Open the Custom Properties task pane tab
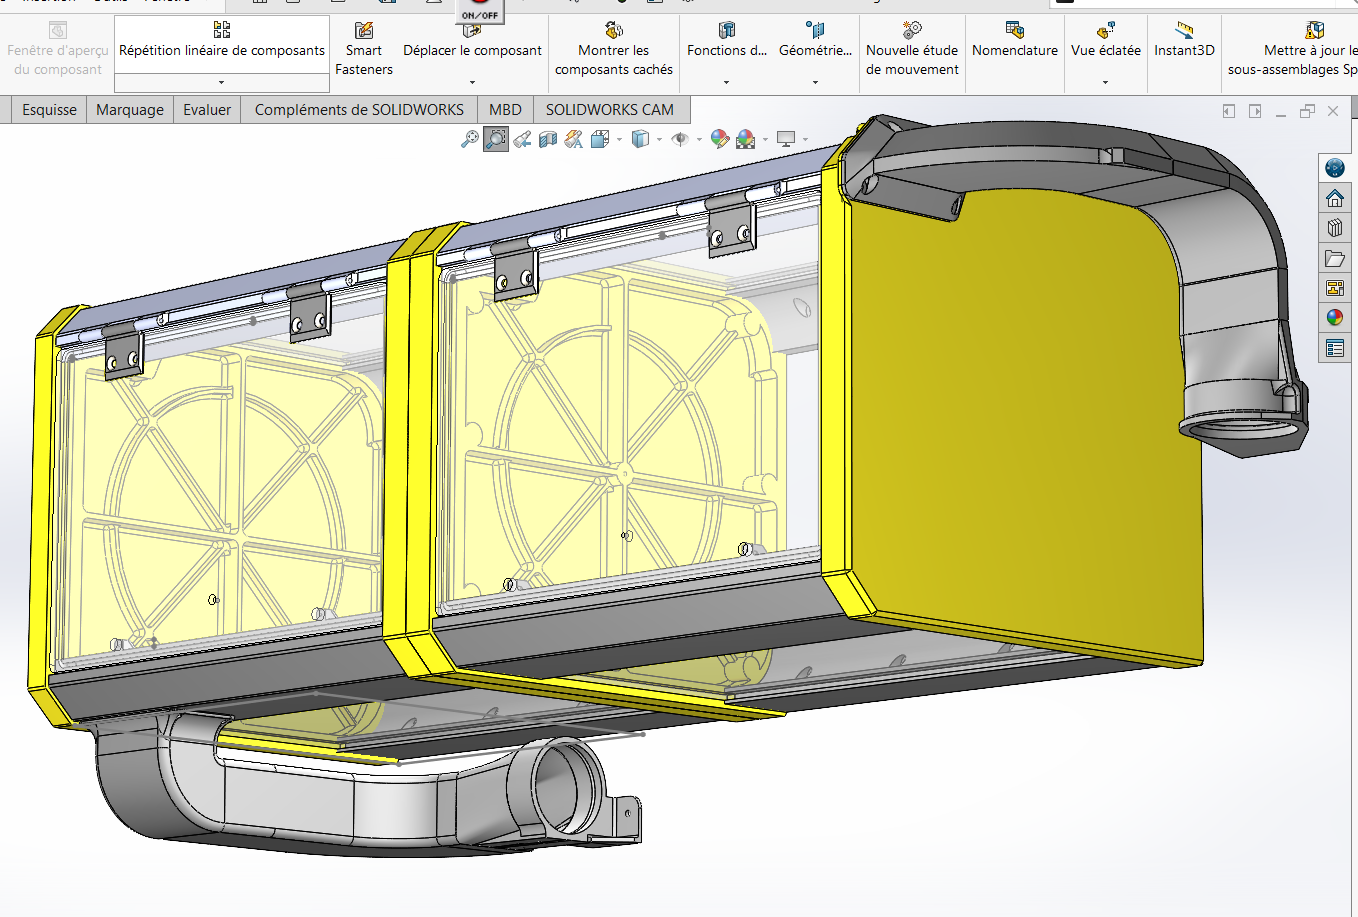The width and height of the screenshot is (1358, 917). 1335,348
